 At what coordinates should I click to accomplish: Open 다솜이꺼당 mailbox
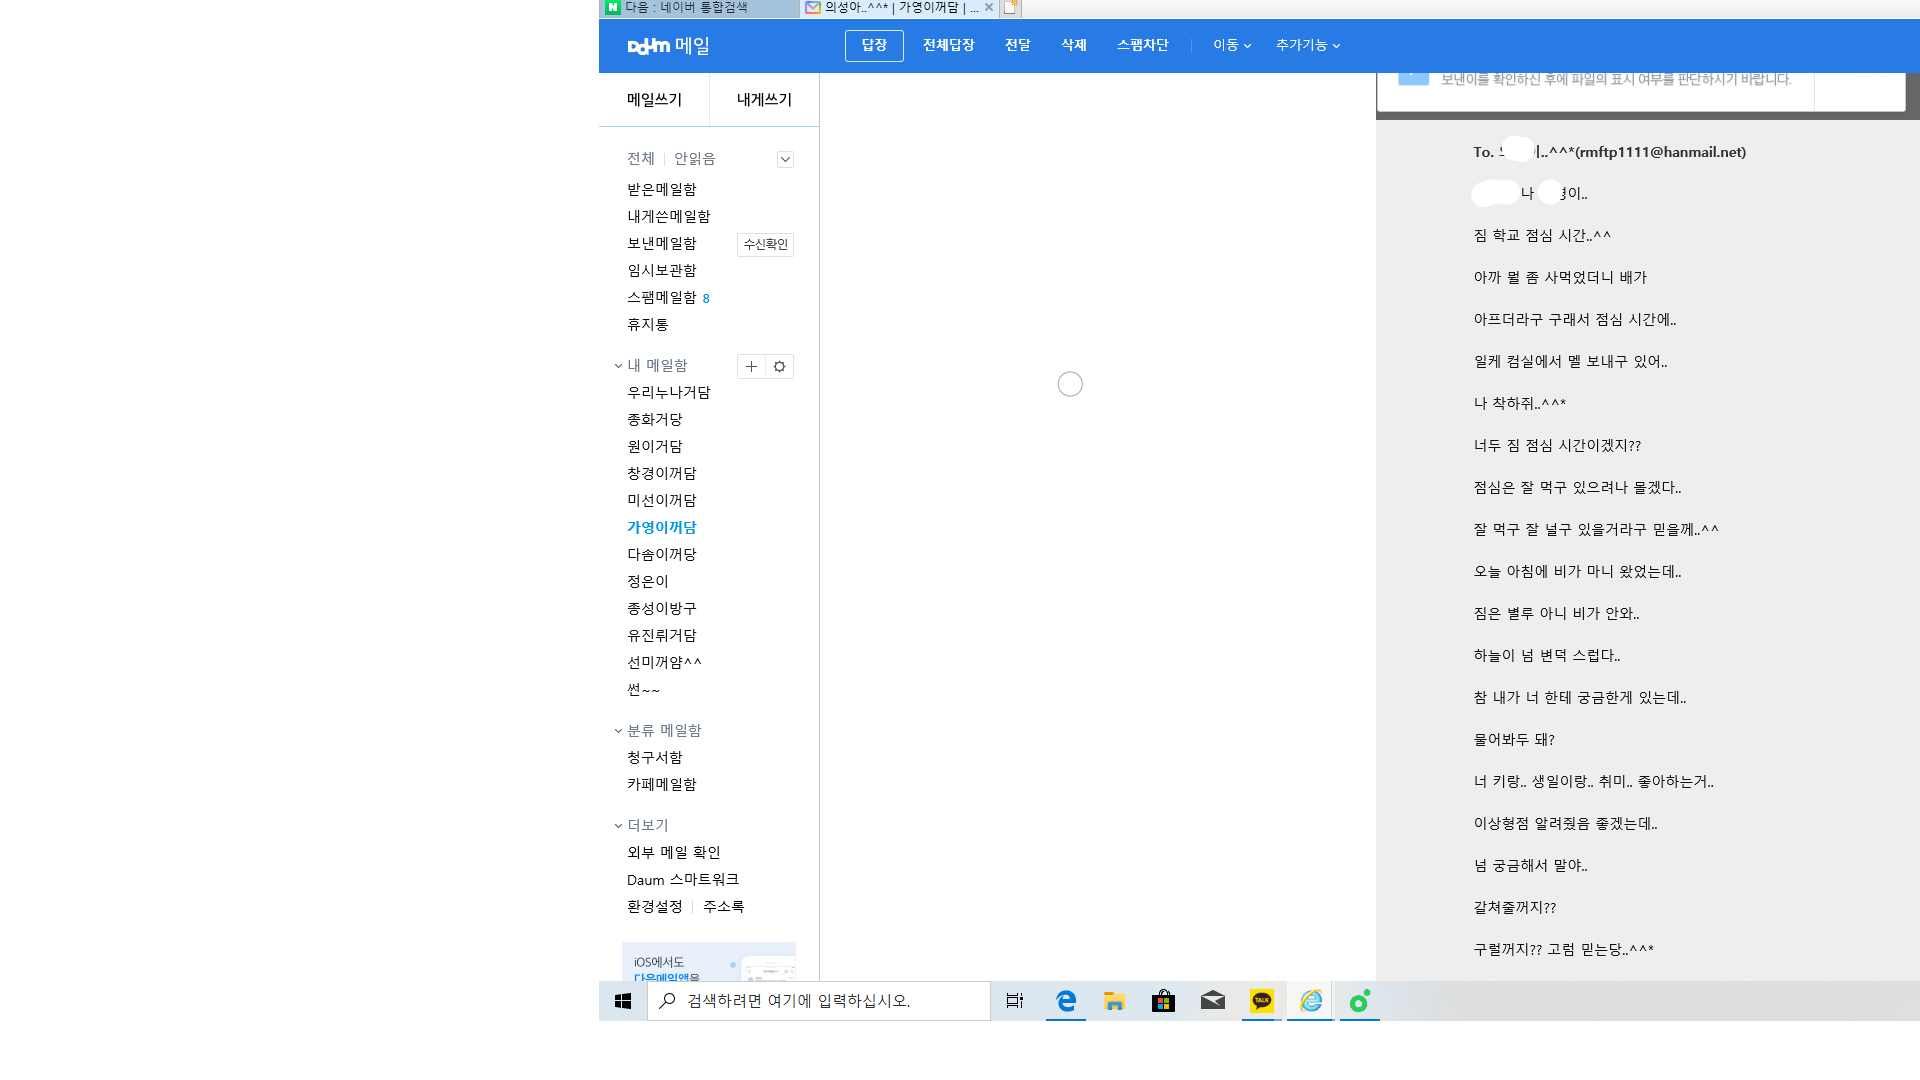click(x=662, y=555)
